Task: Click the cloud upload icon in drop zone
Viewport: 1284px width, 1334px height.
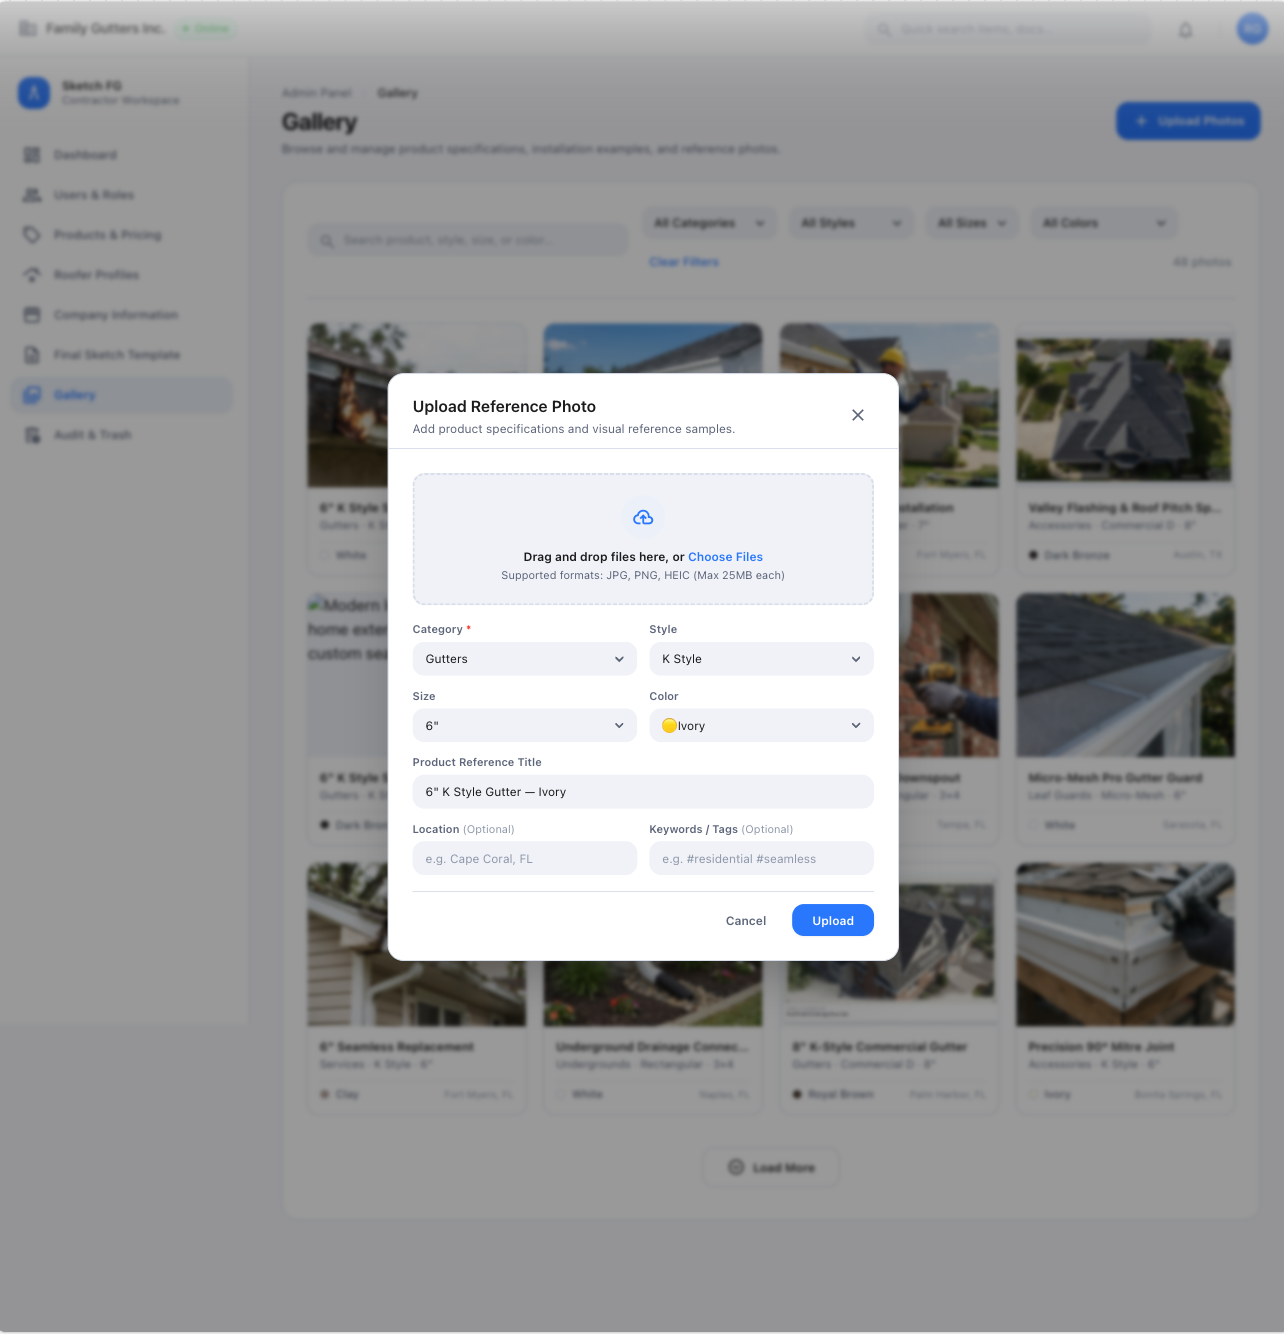Action: pyautogui.click(x=643, y=517)
